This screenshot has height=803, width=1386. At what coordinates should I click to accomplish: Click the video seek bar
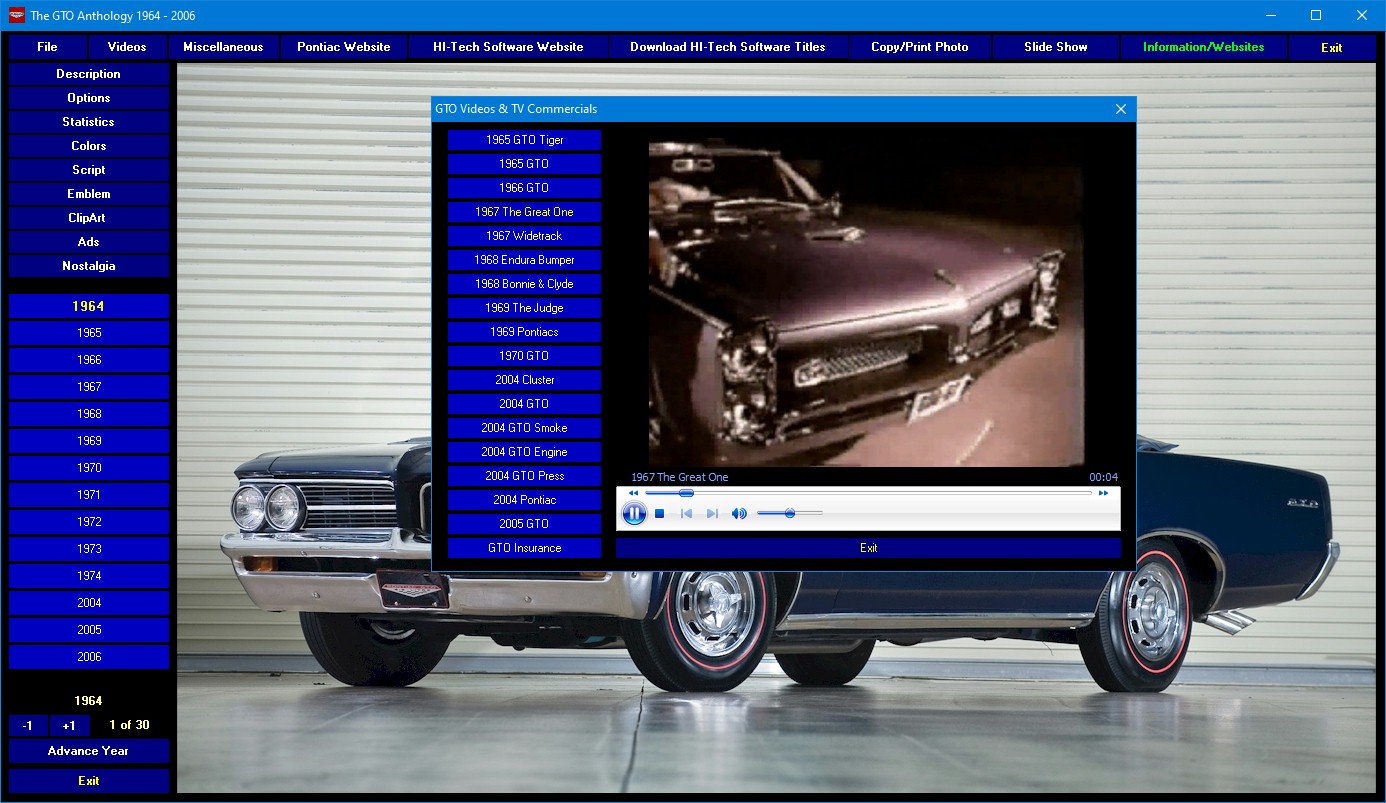coord(868,493)
